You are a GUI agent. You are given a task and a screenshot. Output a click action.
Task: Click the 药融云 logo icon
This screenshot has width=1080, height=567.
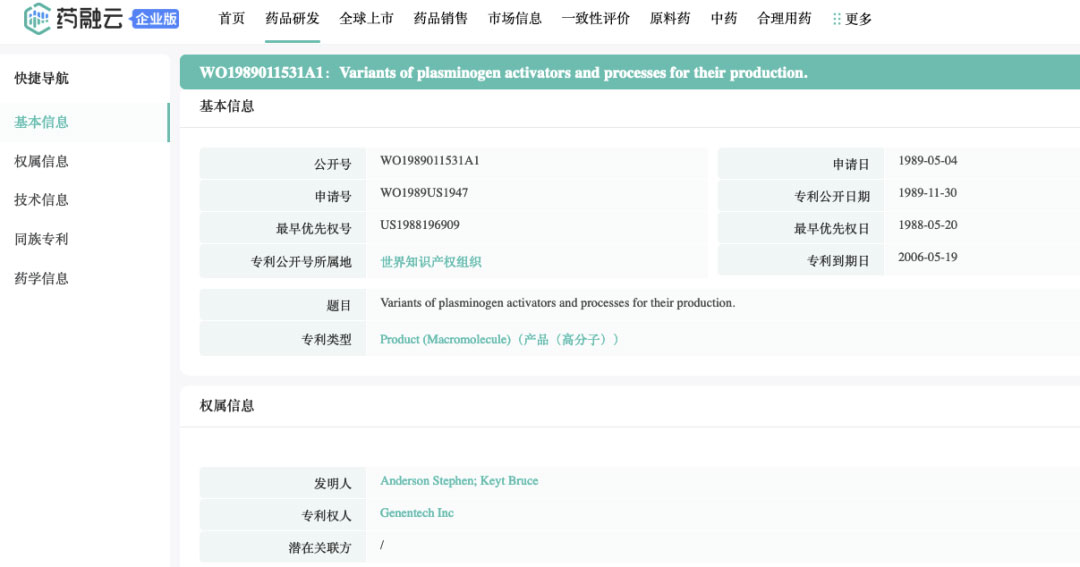point(38,18)
